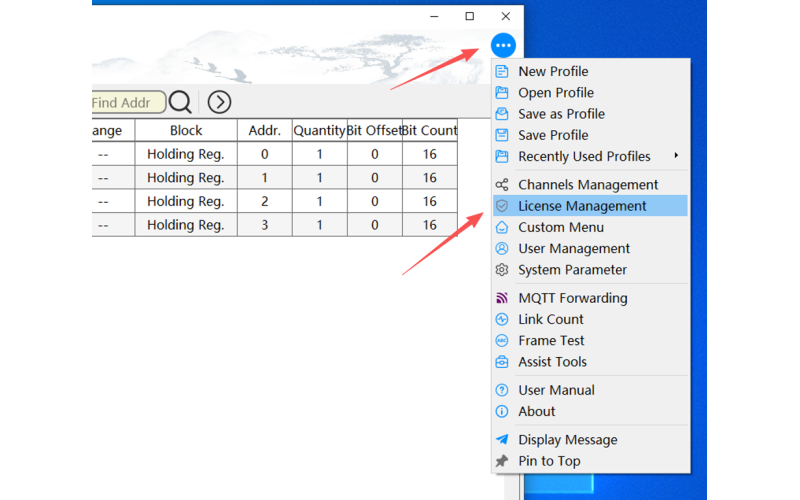
Task: Select Save as Profile menu entry
Action: pos(590,114)
